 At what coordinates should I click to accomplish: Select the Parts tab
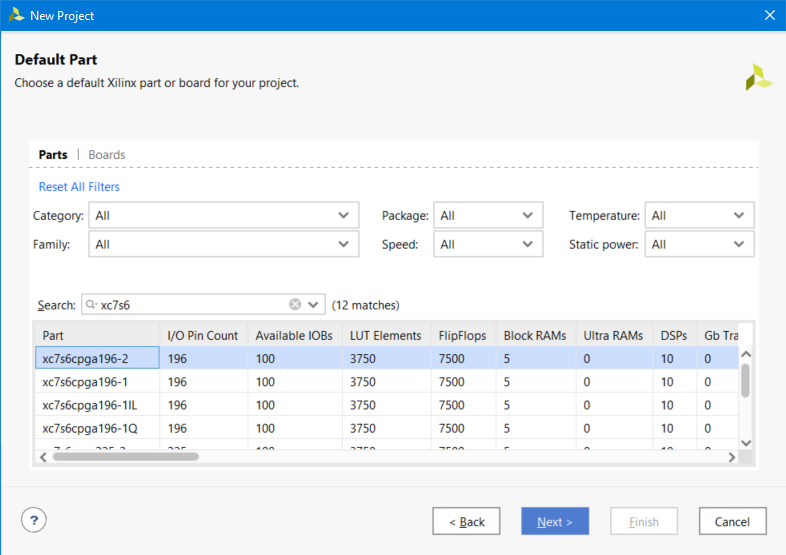pos(53,155)
